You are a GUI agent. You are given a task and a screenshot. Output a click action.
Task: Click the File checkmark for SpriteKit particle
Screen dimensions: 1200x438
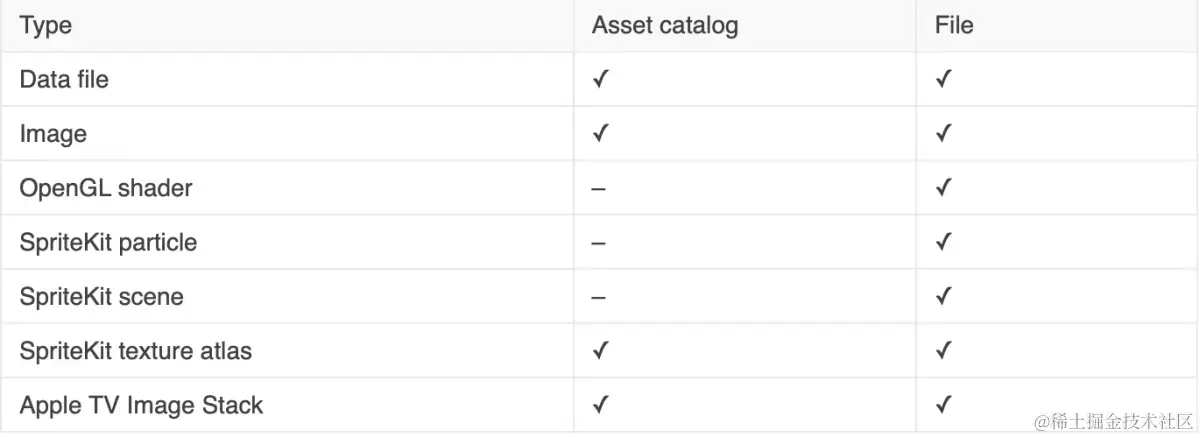[943, 243]
